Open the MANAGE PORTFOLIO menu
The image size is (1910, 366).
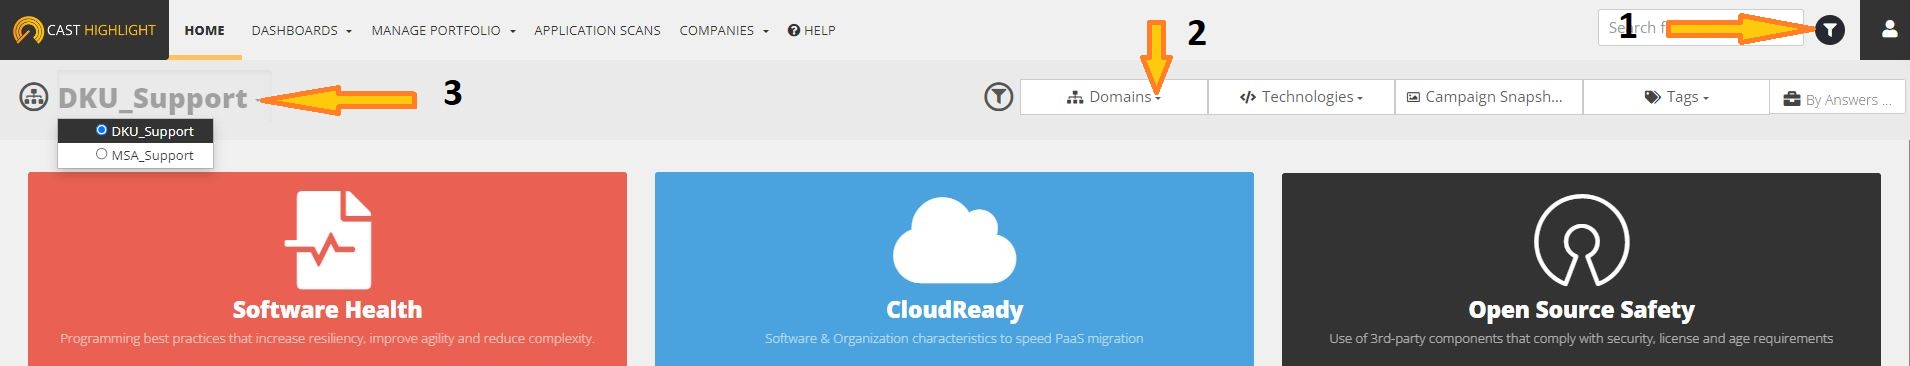[443, 30]
